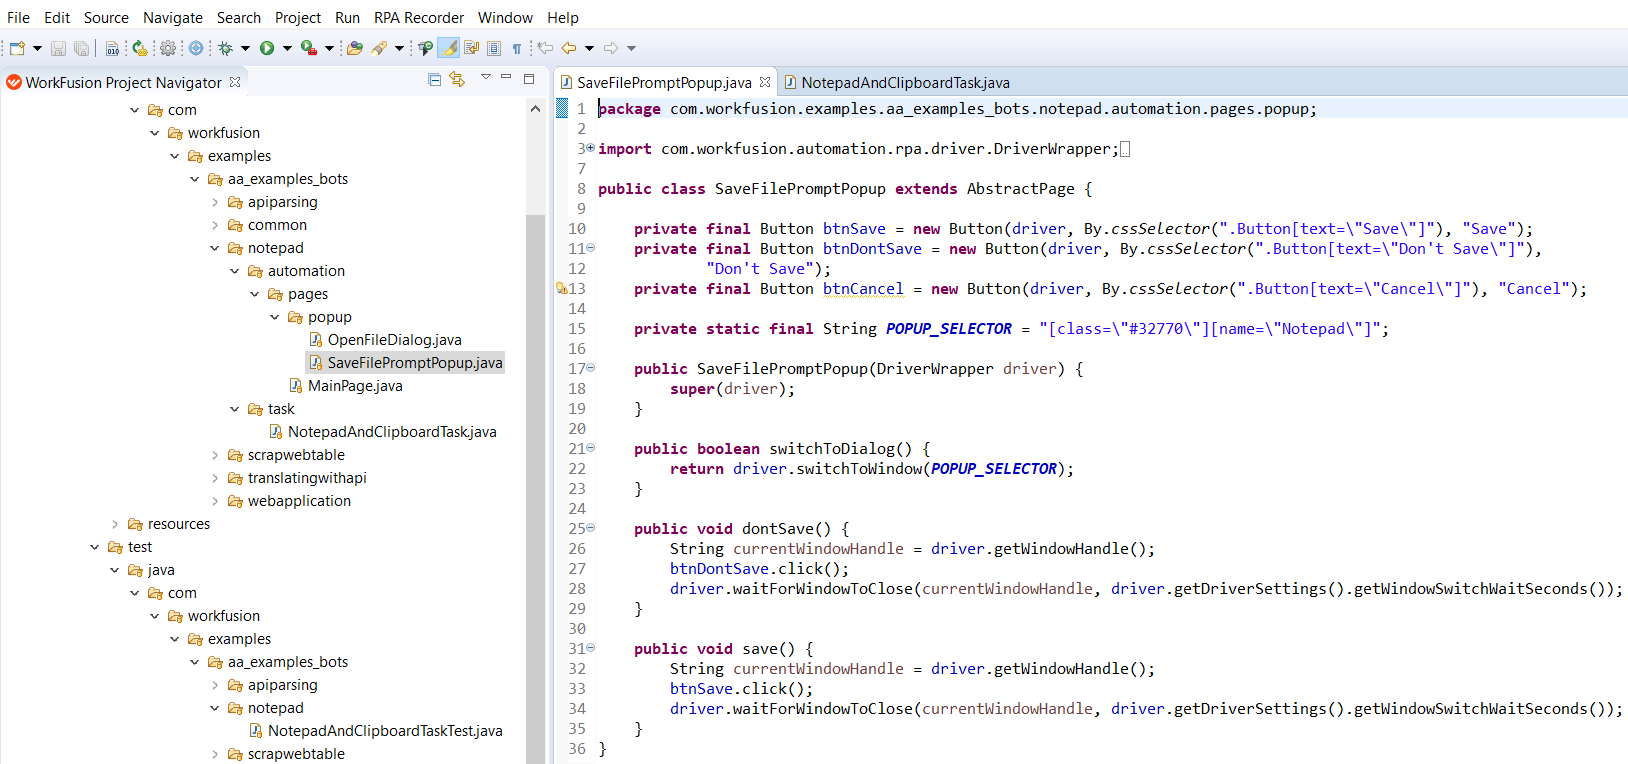Screen dimensions: 1628x764
Task: Collapse the automation package folder
Action: [x=235, y=271]
